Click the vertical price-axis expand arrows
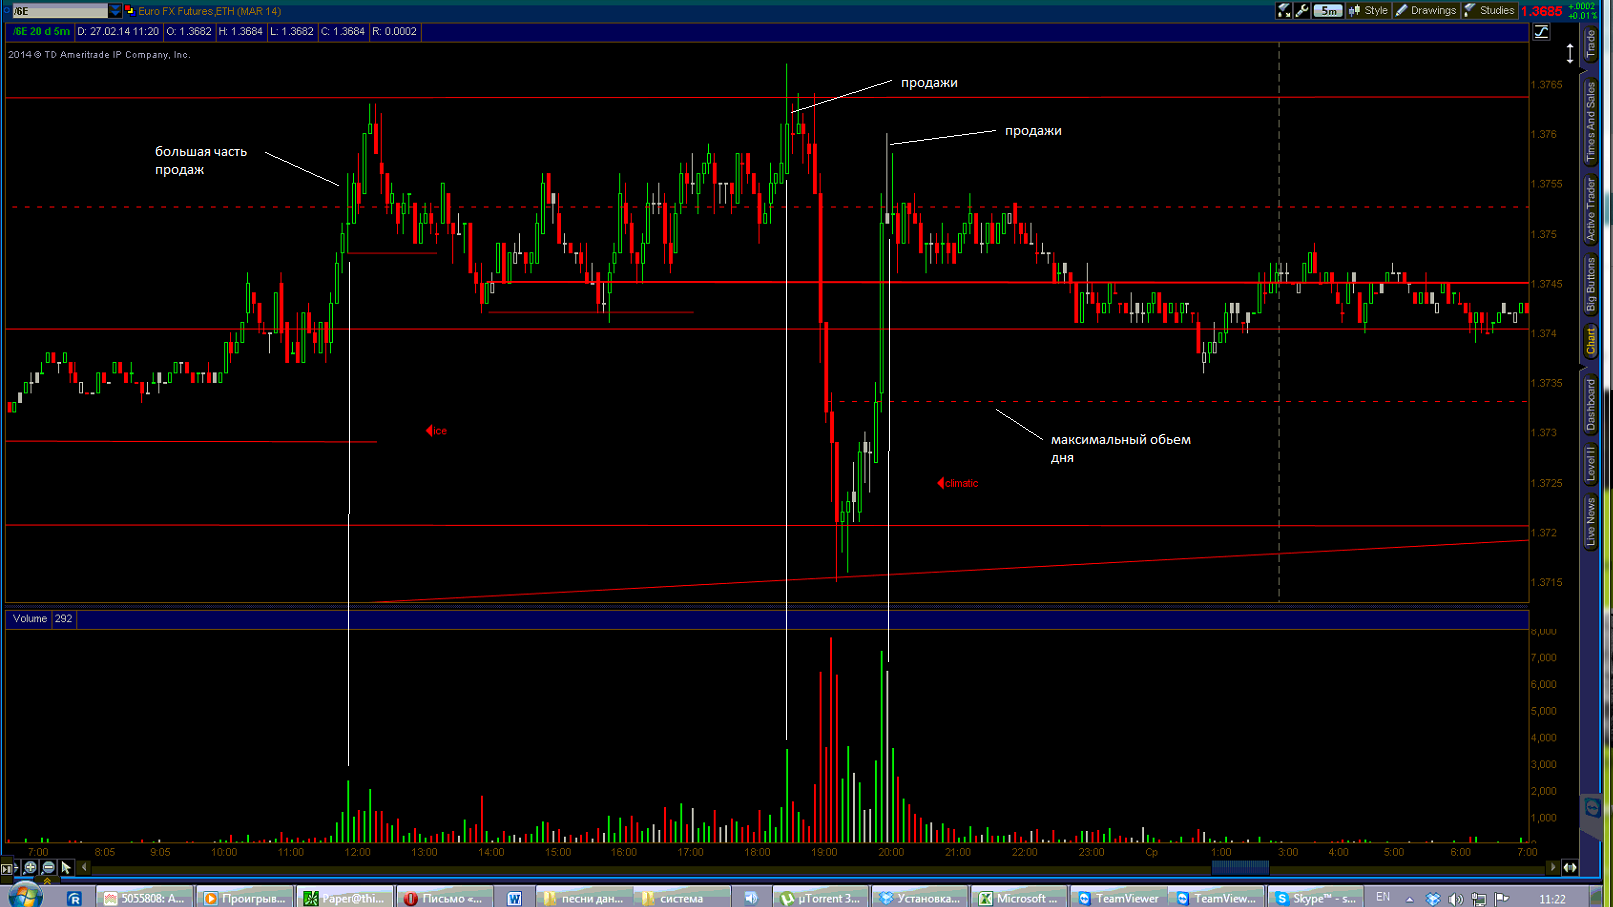This screenshot has width=1613, height=907. click(1569, 53)
